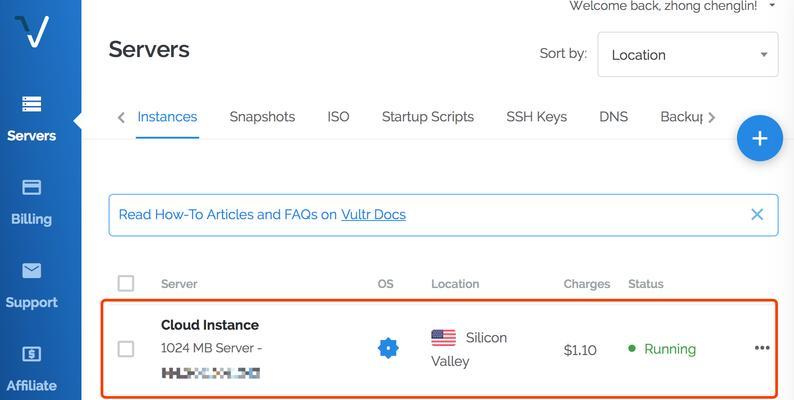Open the Servers sidebar icon
794x400 pixels.
coord(32,104)
